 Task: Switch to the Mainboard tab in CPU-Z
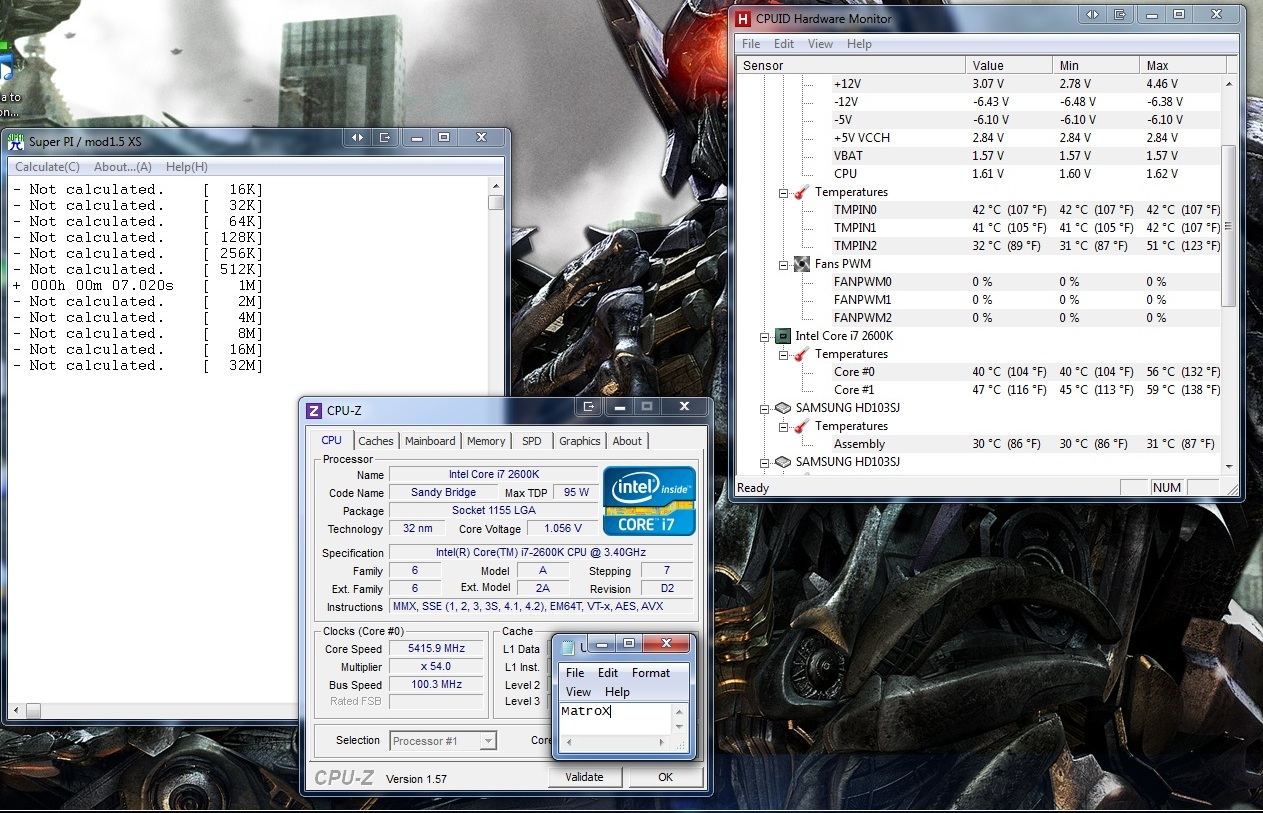click(x=430, y=441)
